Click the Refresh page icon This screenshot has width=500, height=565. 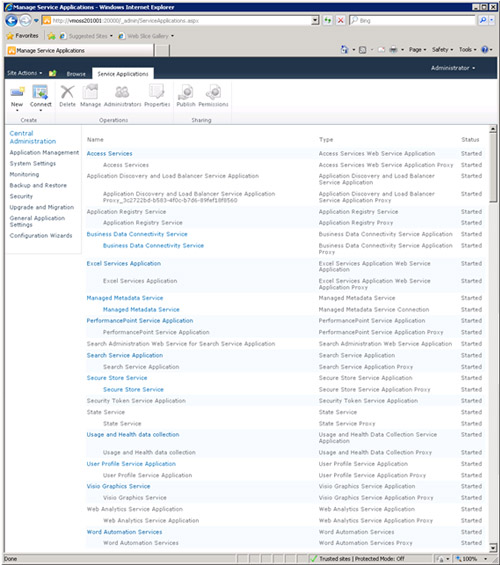327,21
